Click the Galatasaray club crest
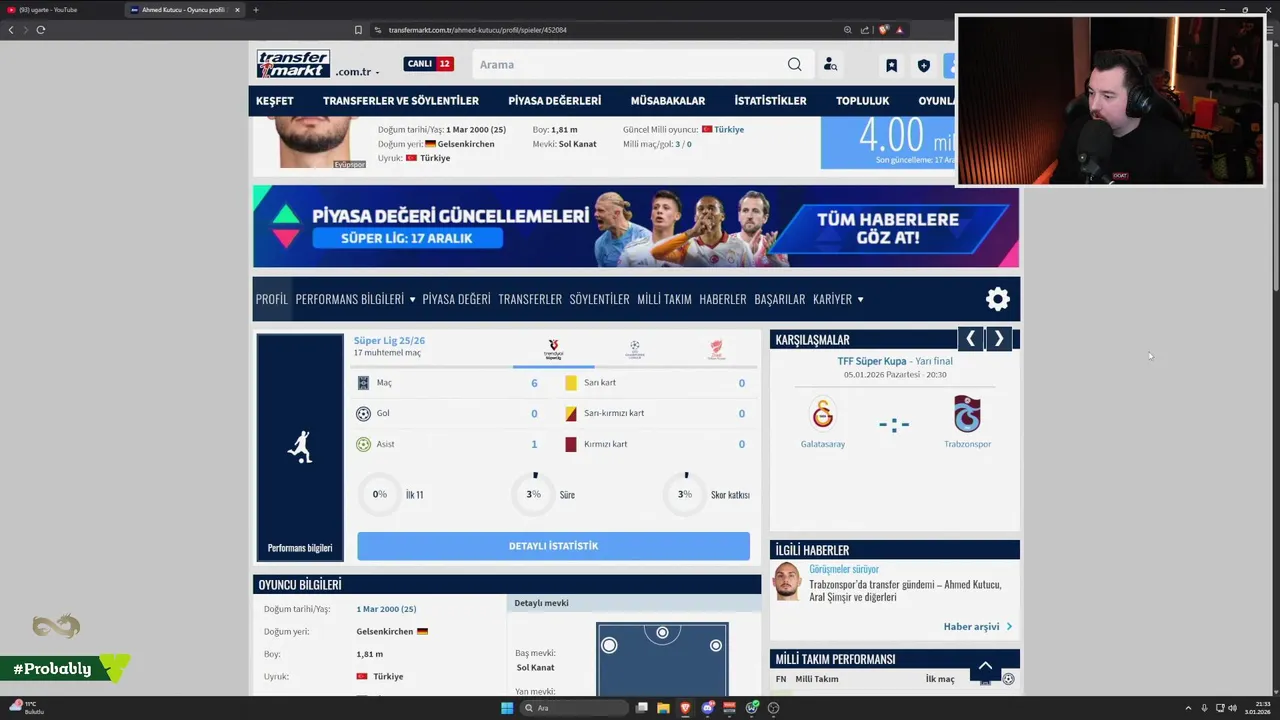The width and height of the screenshot is (1280, 720). 823,413
